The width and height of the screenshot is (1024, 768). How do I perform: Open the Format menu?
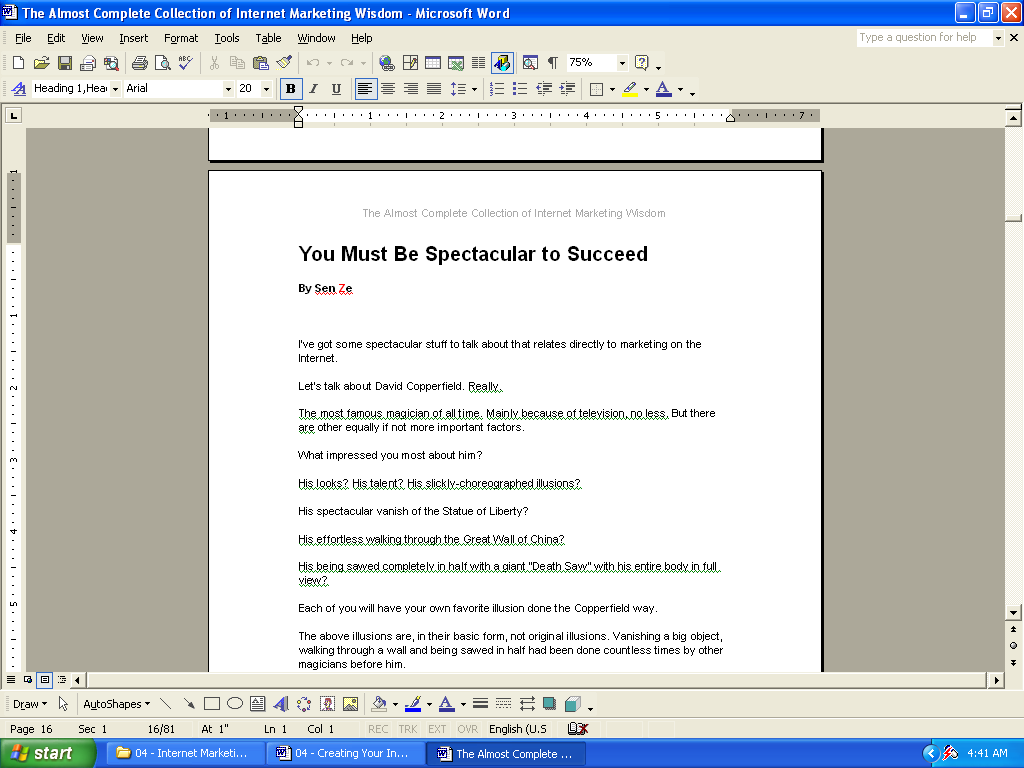181,38
